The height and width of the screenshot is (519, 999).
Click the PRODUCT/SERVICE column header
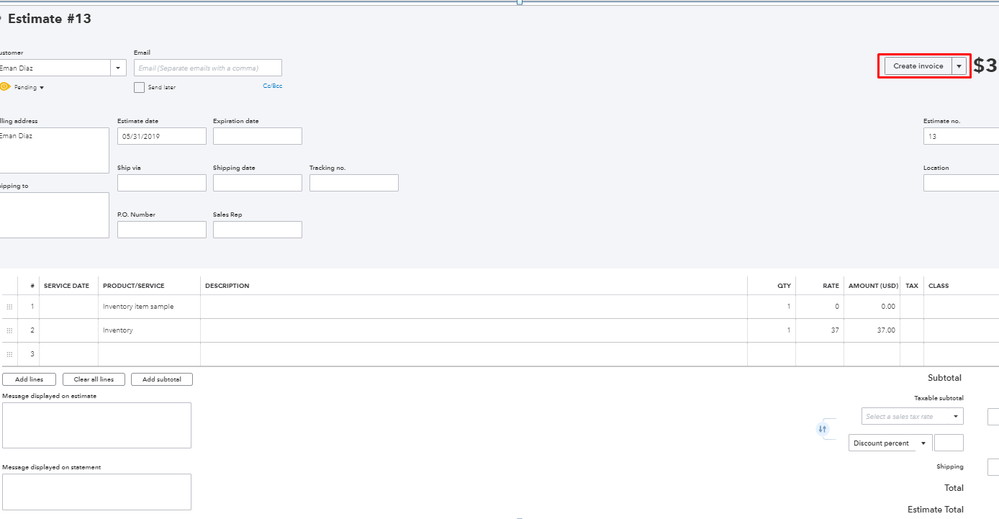134,286
